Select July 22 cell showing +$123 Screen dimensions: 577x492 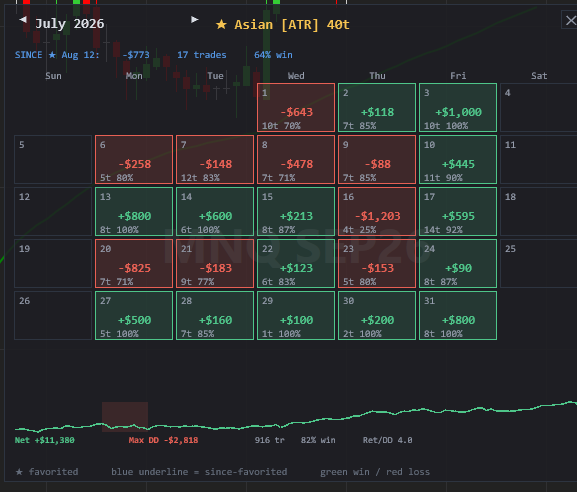coord(296,263)
